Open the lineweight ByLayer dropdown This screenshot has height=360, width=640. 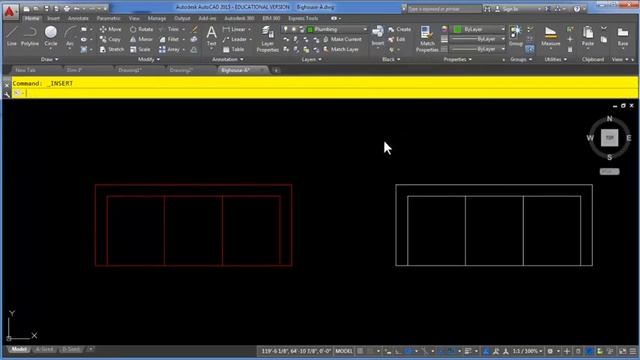(x=478, y=39)
